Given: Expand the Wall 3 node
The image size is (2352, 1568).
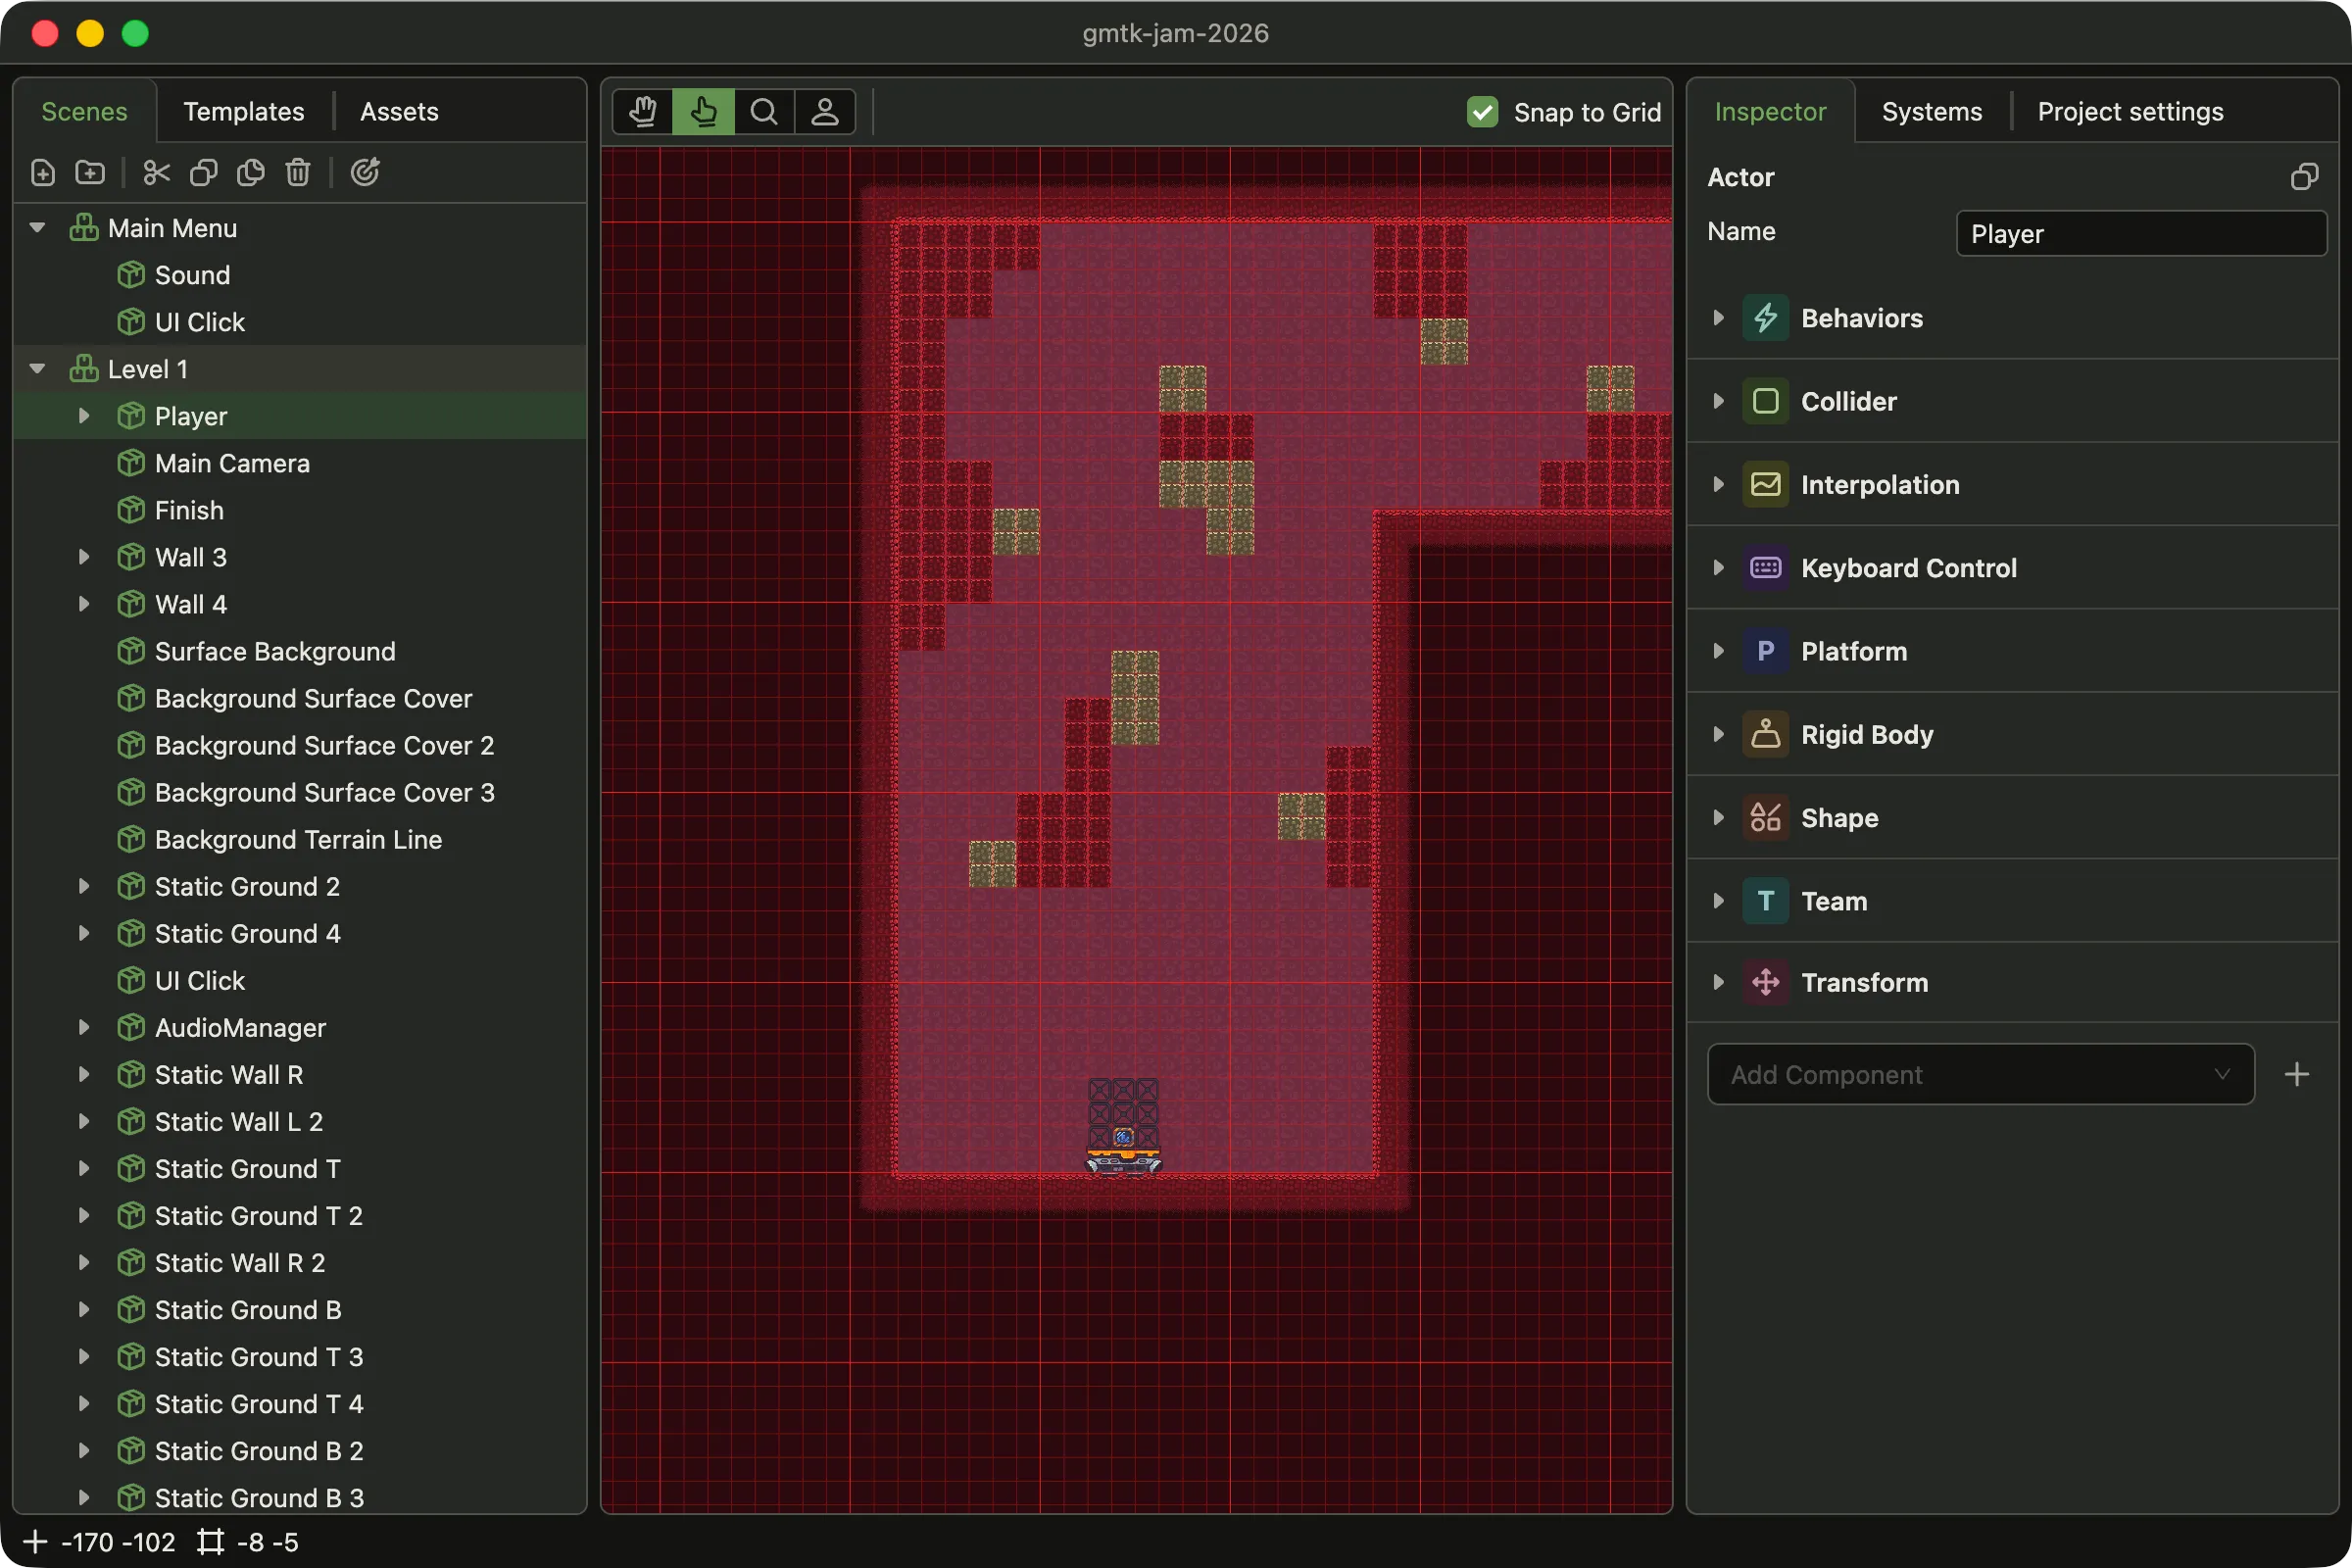Looking at the screenshot, I should click(x=84, y=557).
